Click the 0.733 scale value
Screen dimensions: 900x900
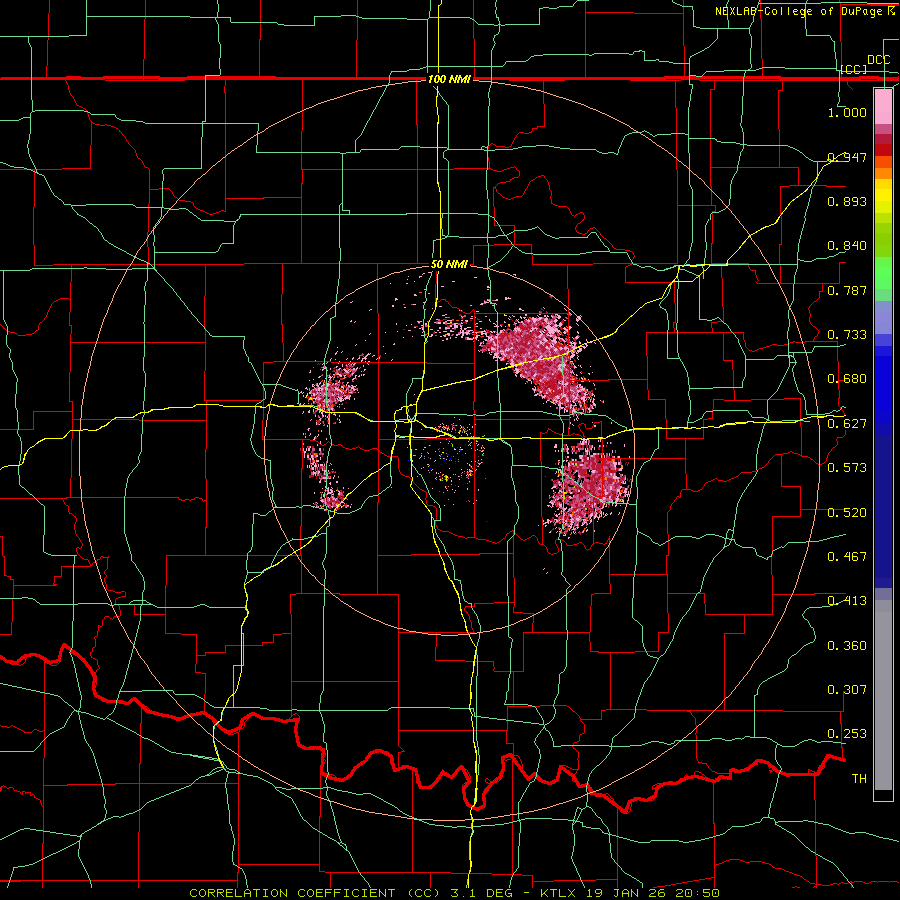(847, 335)
